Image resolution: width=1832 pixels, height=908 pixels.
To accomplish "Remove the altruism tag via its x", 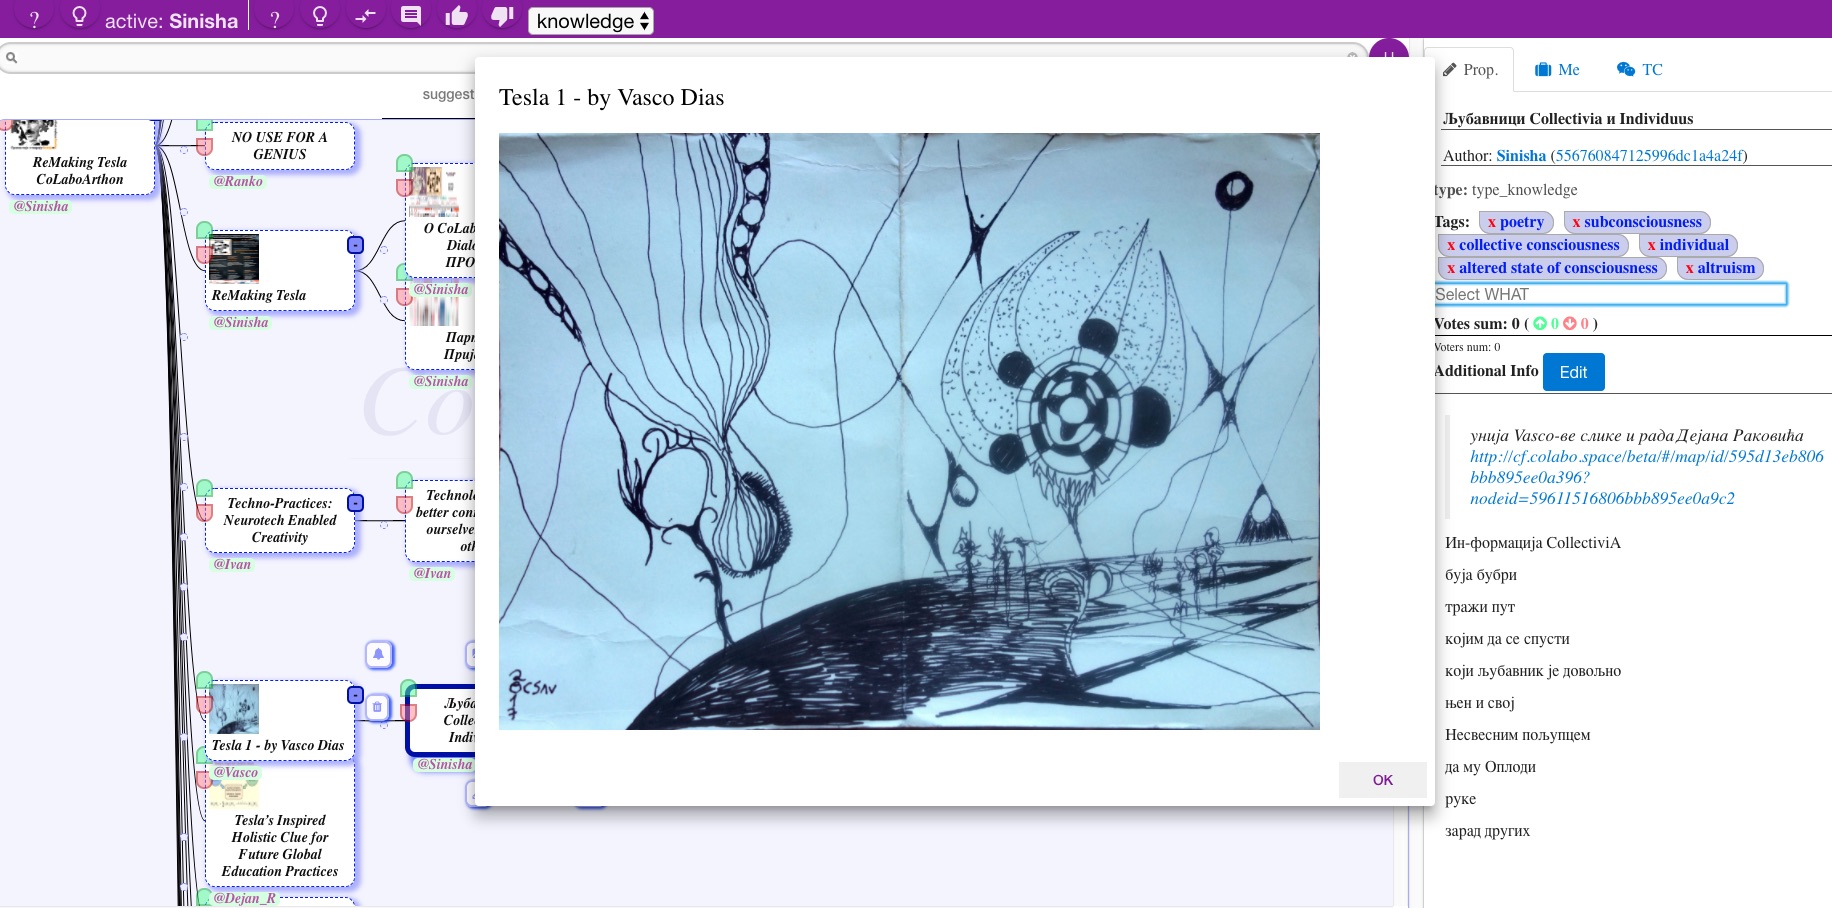I will [1689, 268].
